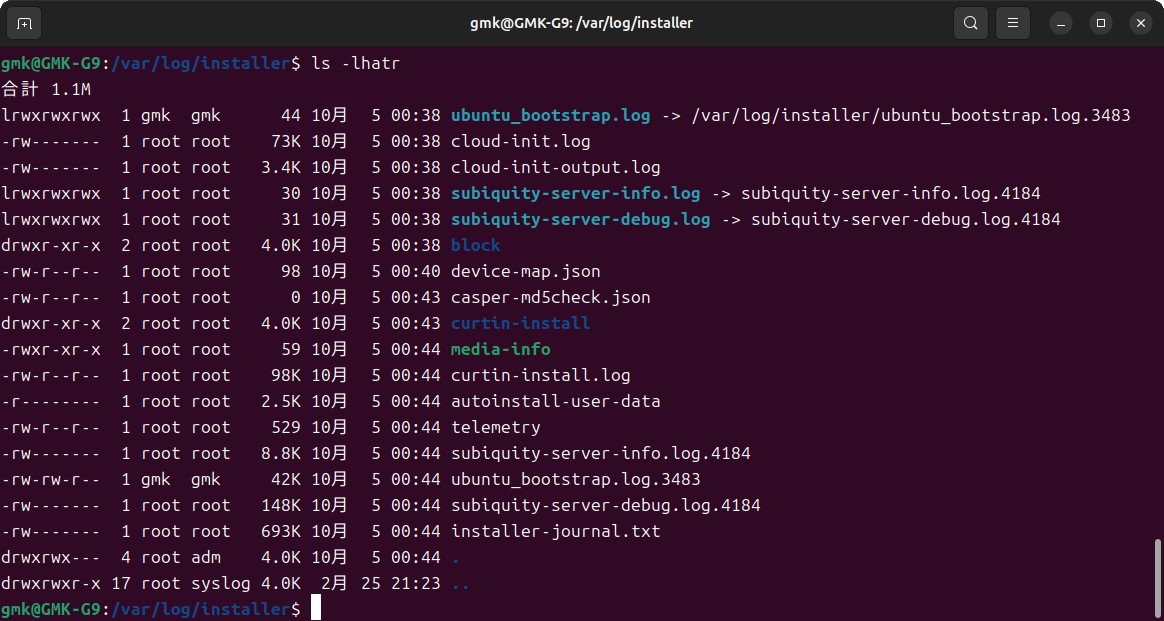This screenshot has height=621, width=1164.
Task: Click the casper-md5check.json file name
Action: tap(551, 298)
